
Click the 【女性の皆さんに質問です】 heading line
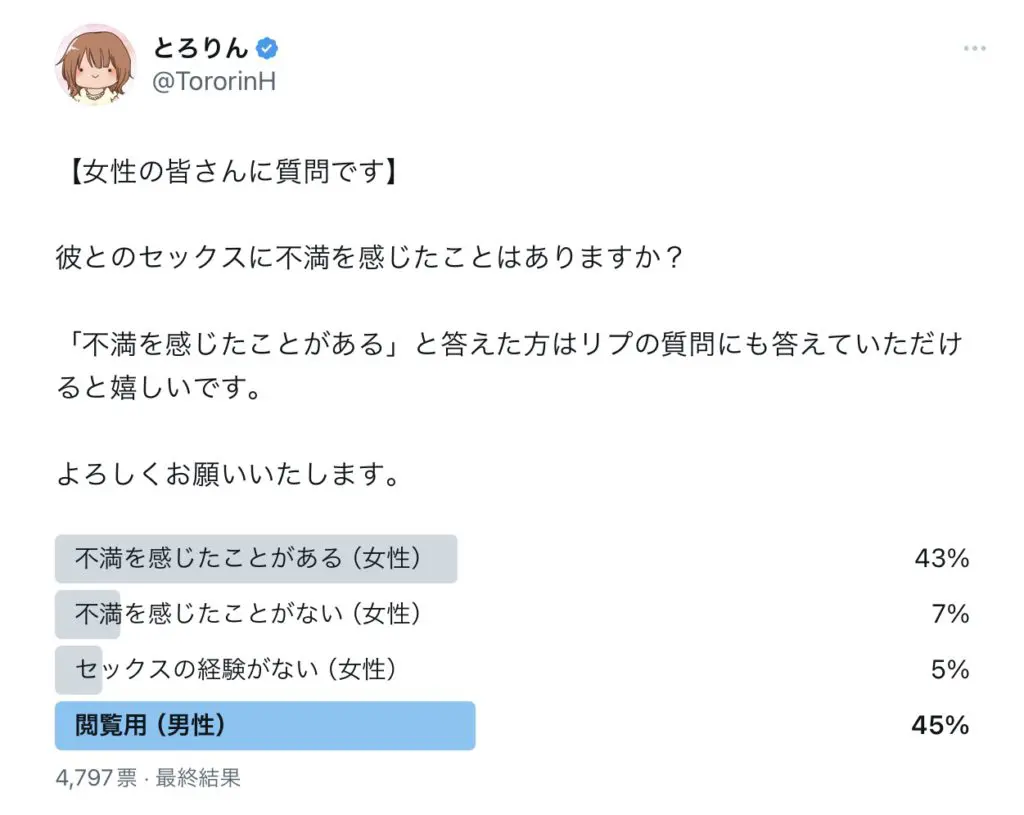click(x=232, y=172)
